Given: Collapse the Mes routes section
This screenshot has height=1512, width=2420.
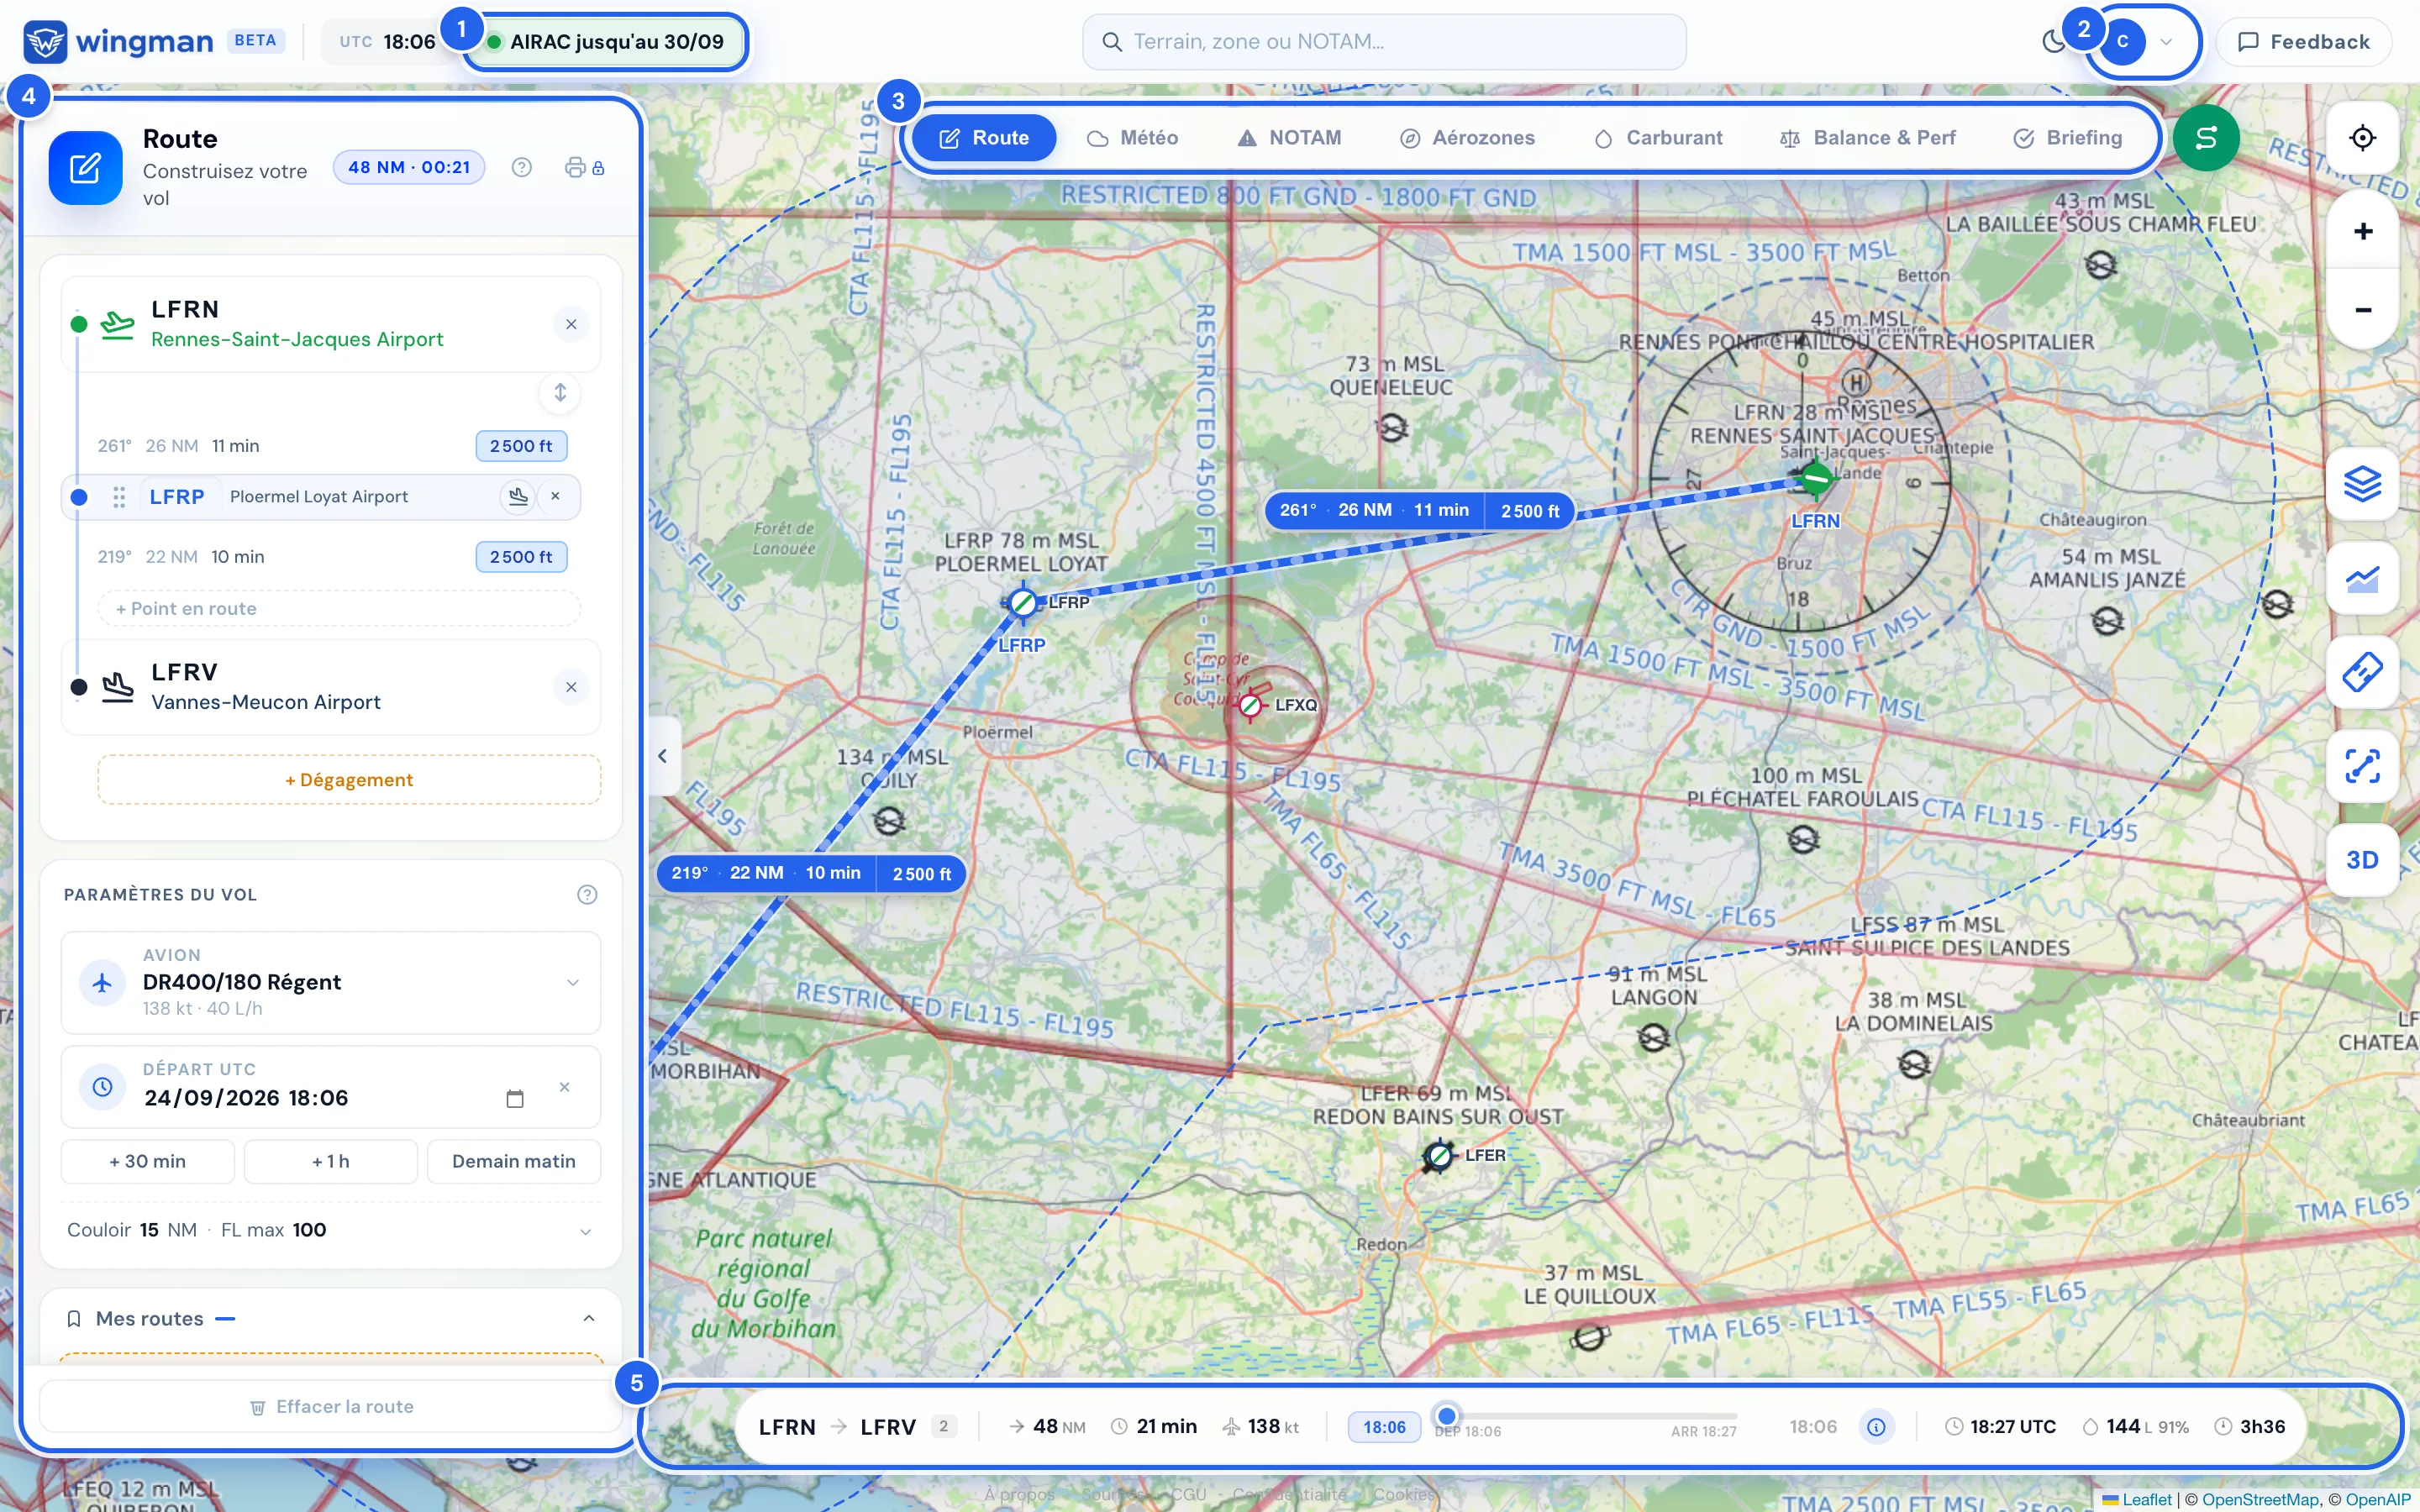Looking at the screenshot, I should (x=589, y=1318).
